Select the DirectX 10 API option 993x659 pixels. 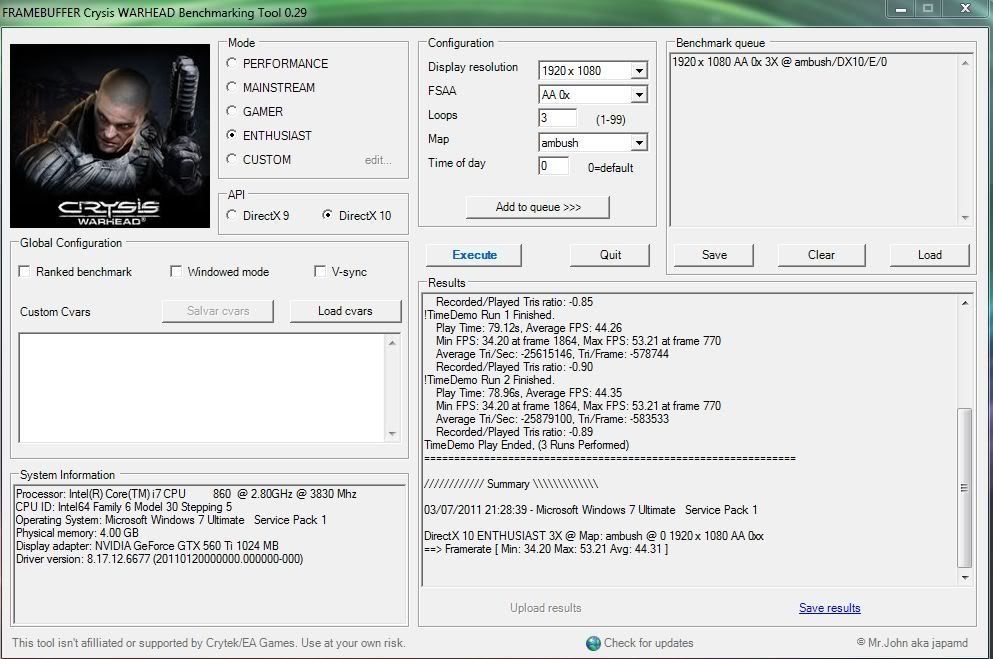[x=327, y=215]
